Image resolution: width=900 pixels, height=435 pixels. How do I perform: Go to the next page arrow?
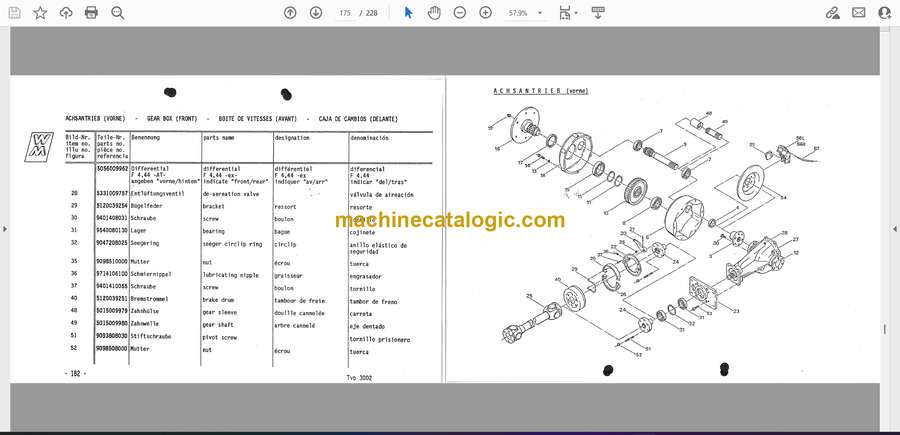click(x=316, y=13)
